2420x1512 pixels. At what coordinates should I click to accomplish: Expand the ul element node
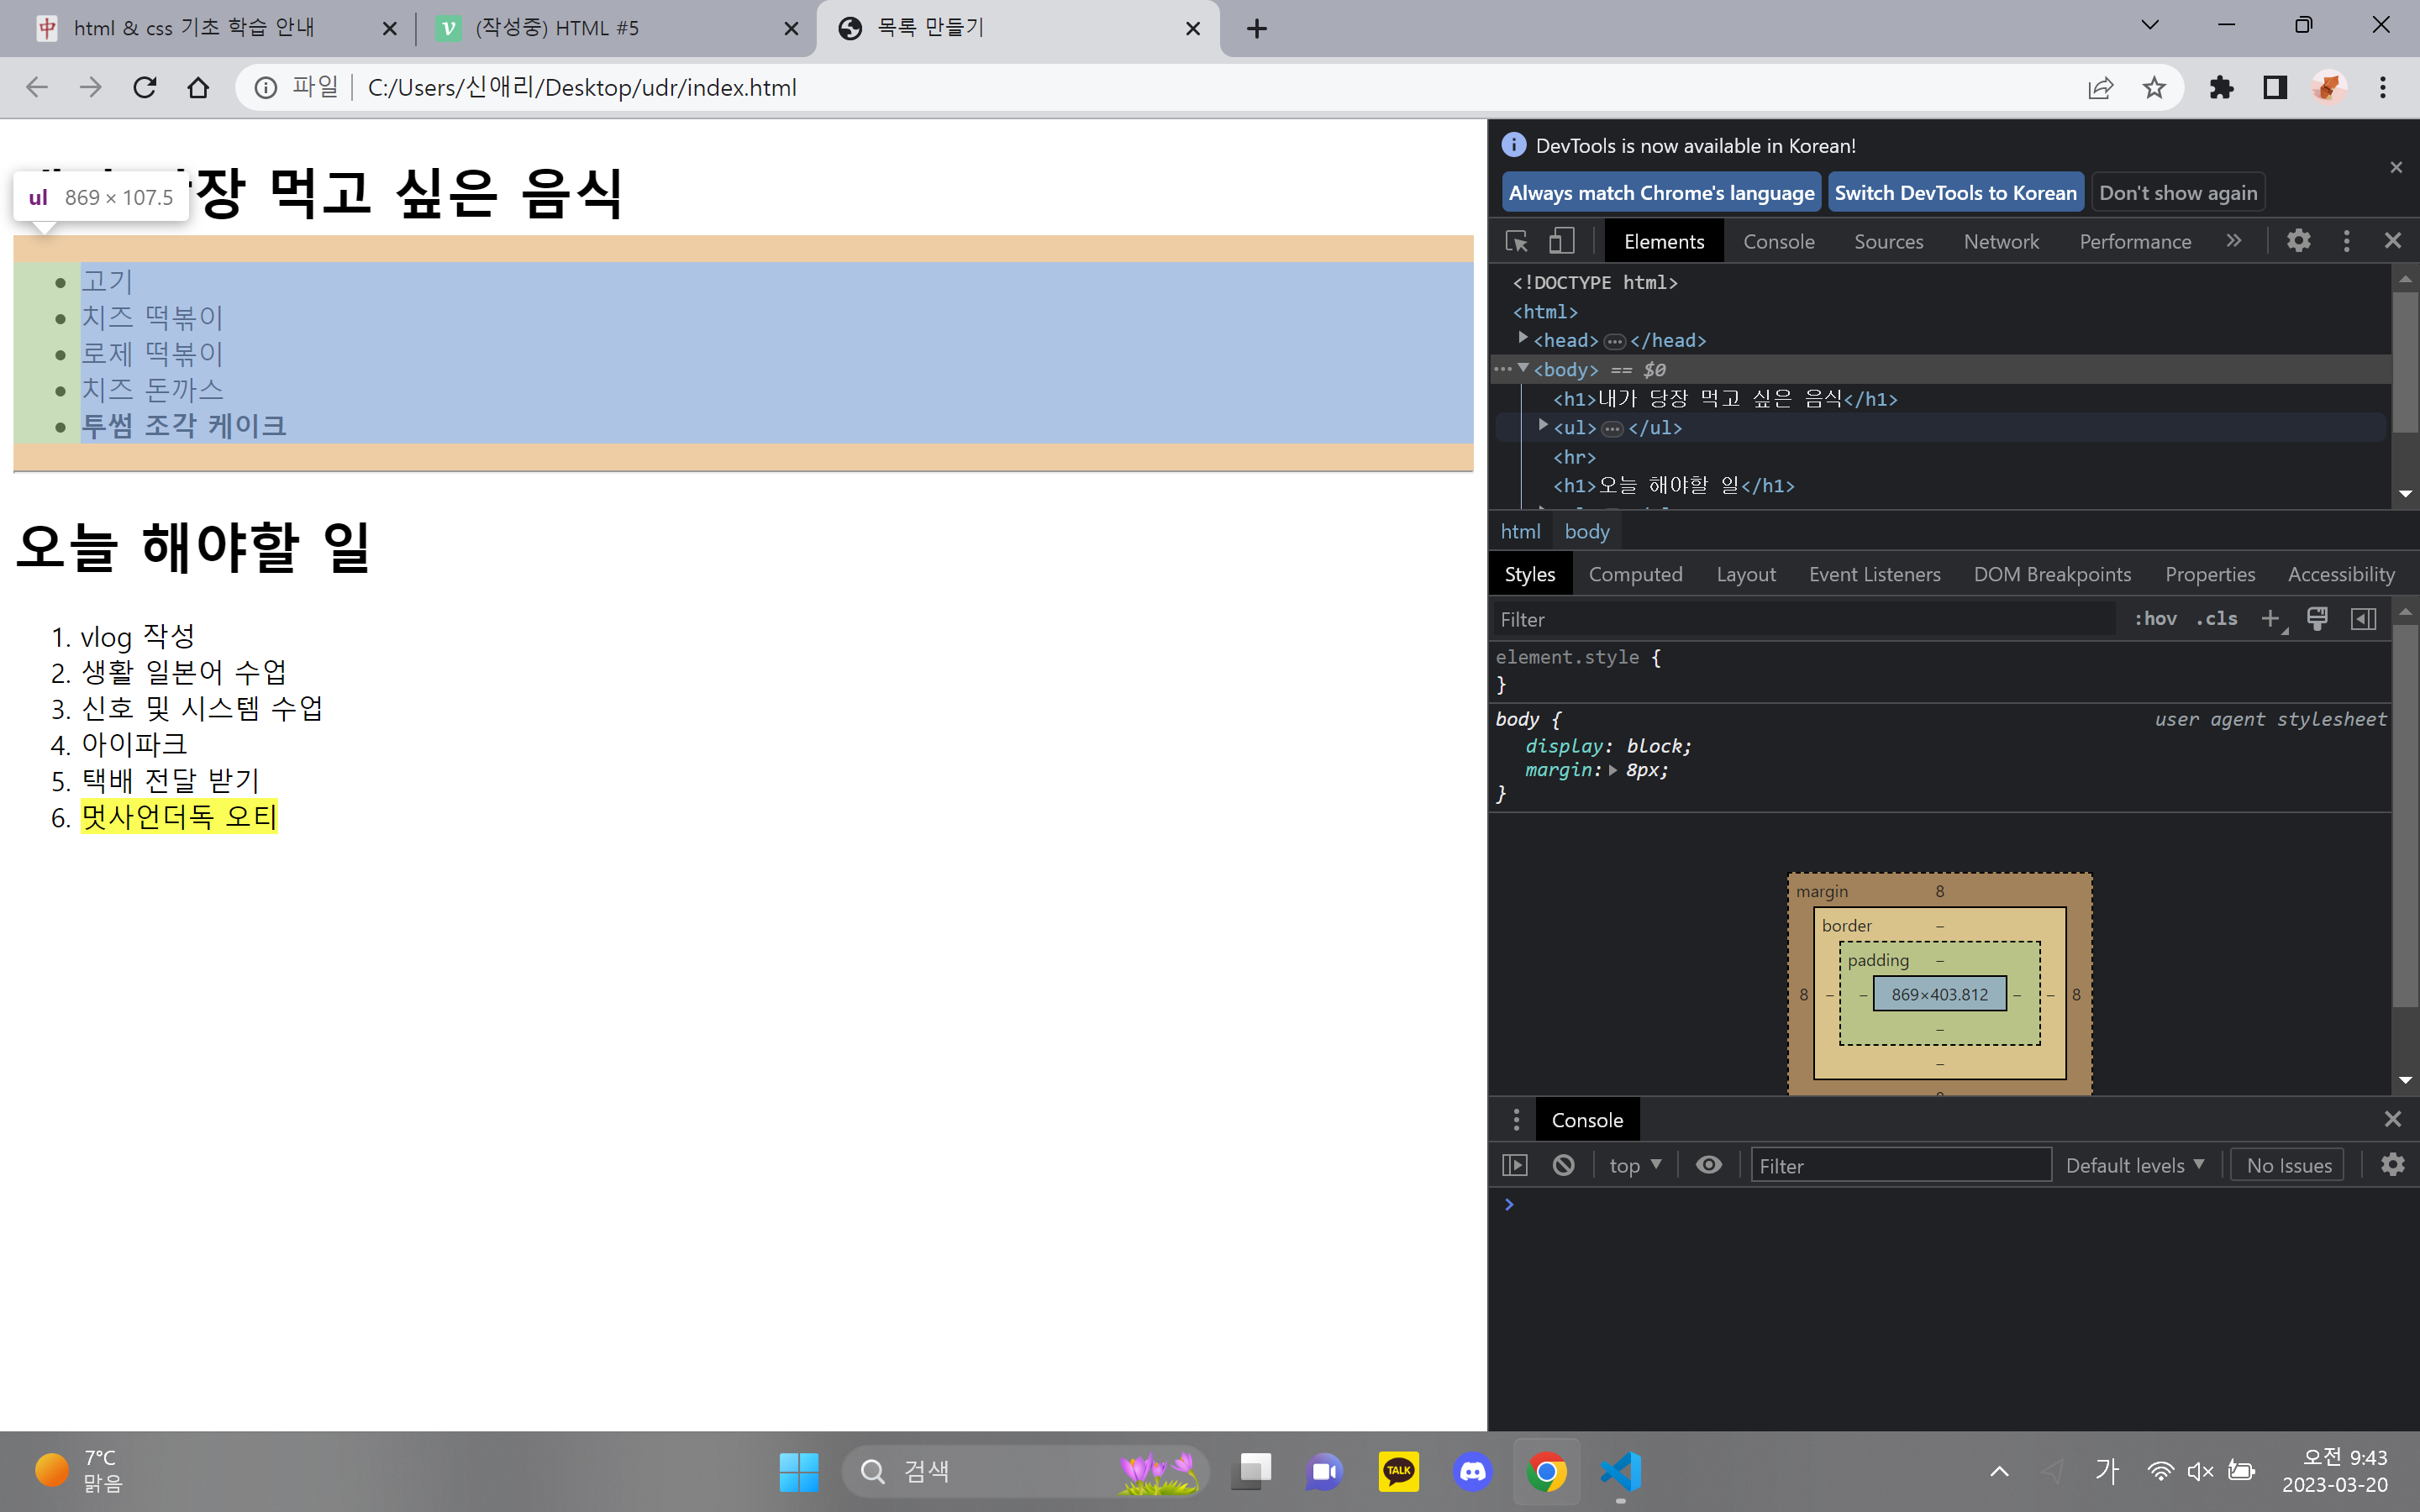[1543, 426]
